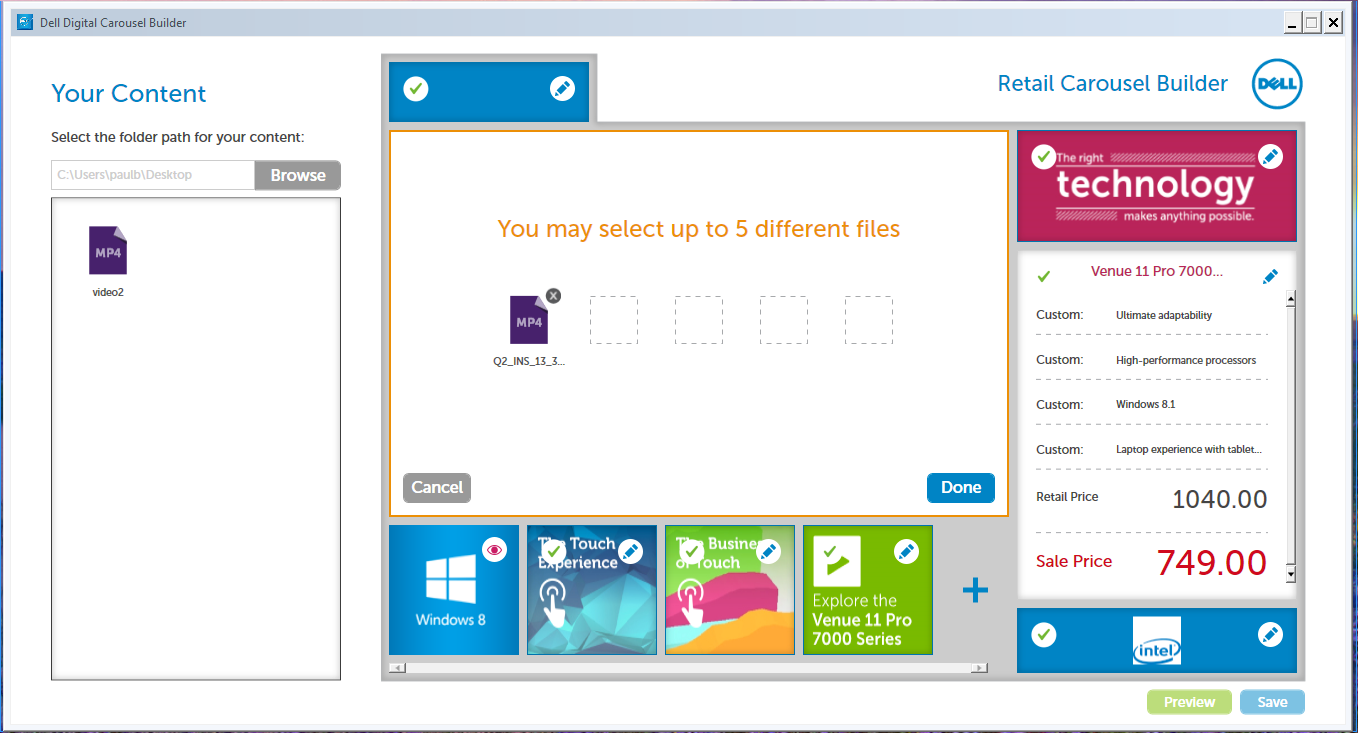Image resolution: width=1358 pixels, height=733 pixels.
Task: Edit the Intel tile using pencil icon
Action: click(x=1270, y=634)
